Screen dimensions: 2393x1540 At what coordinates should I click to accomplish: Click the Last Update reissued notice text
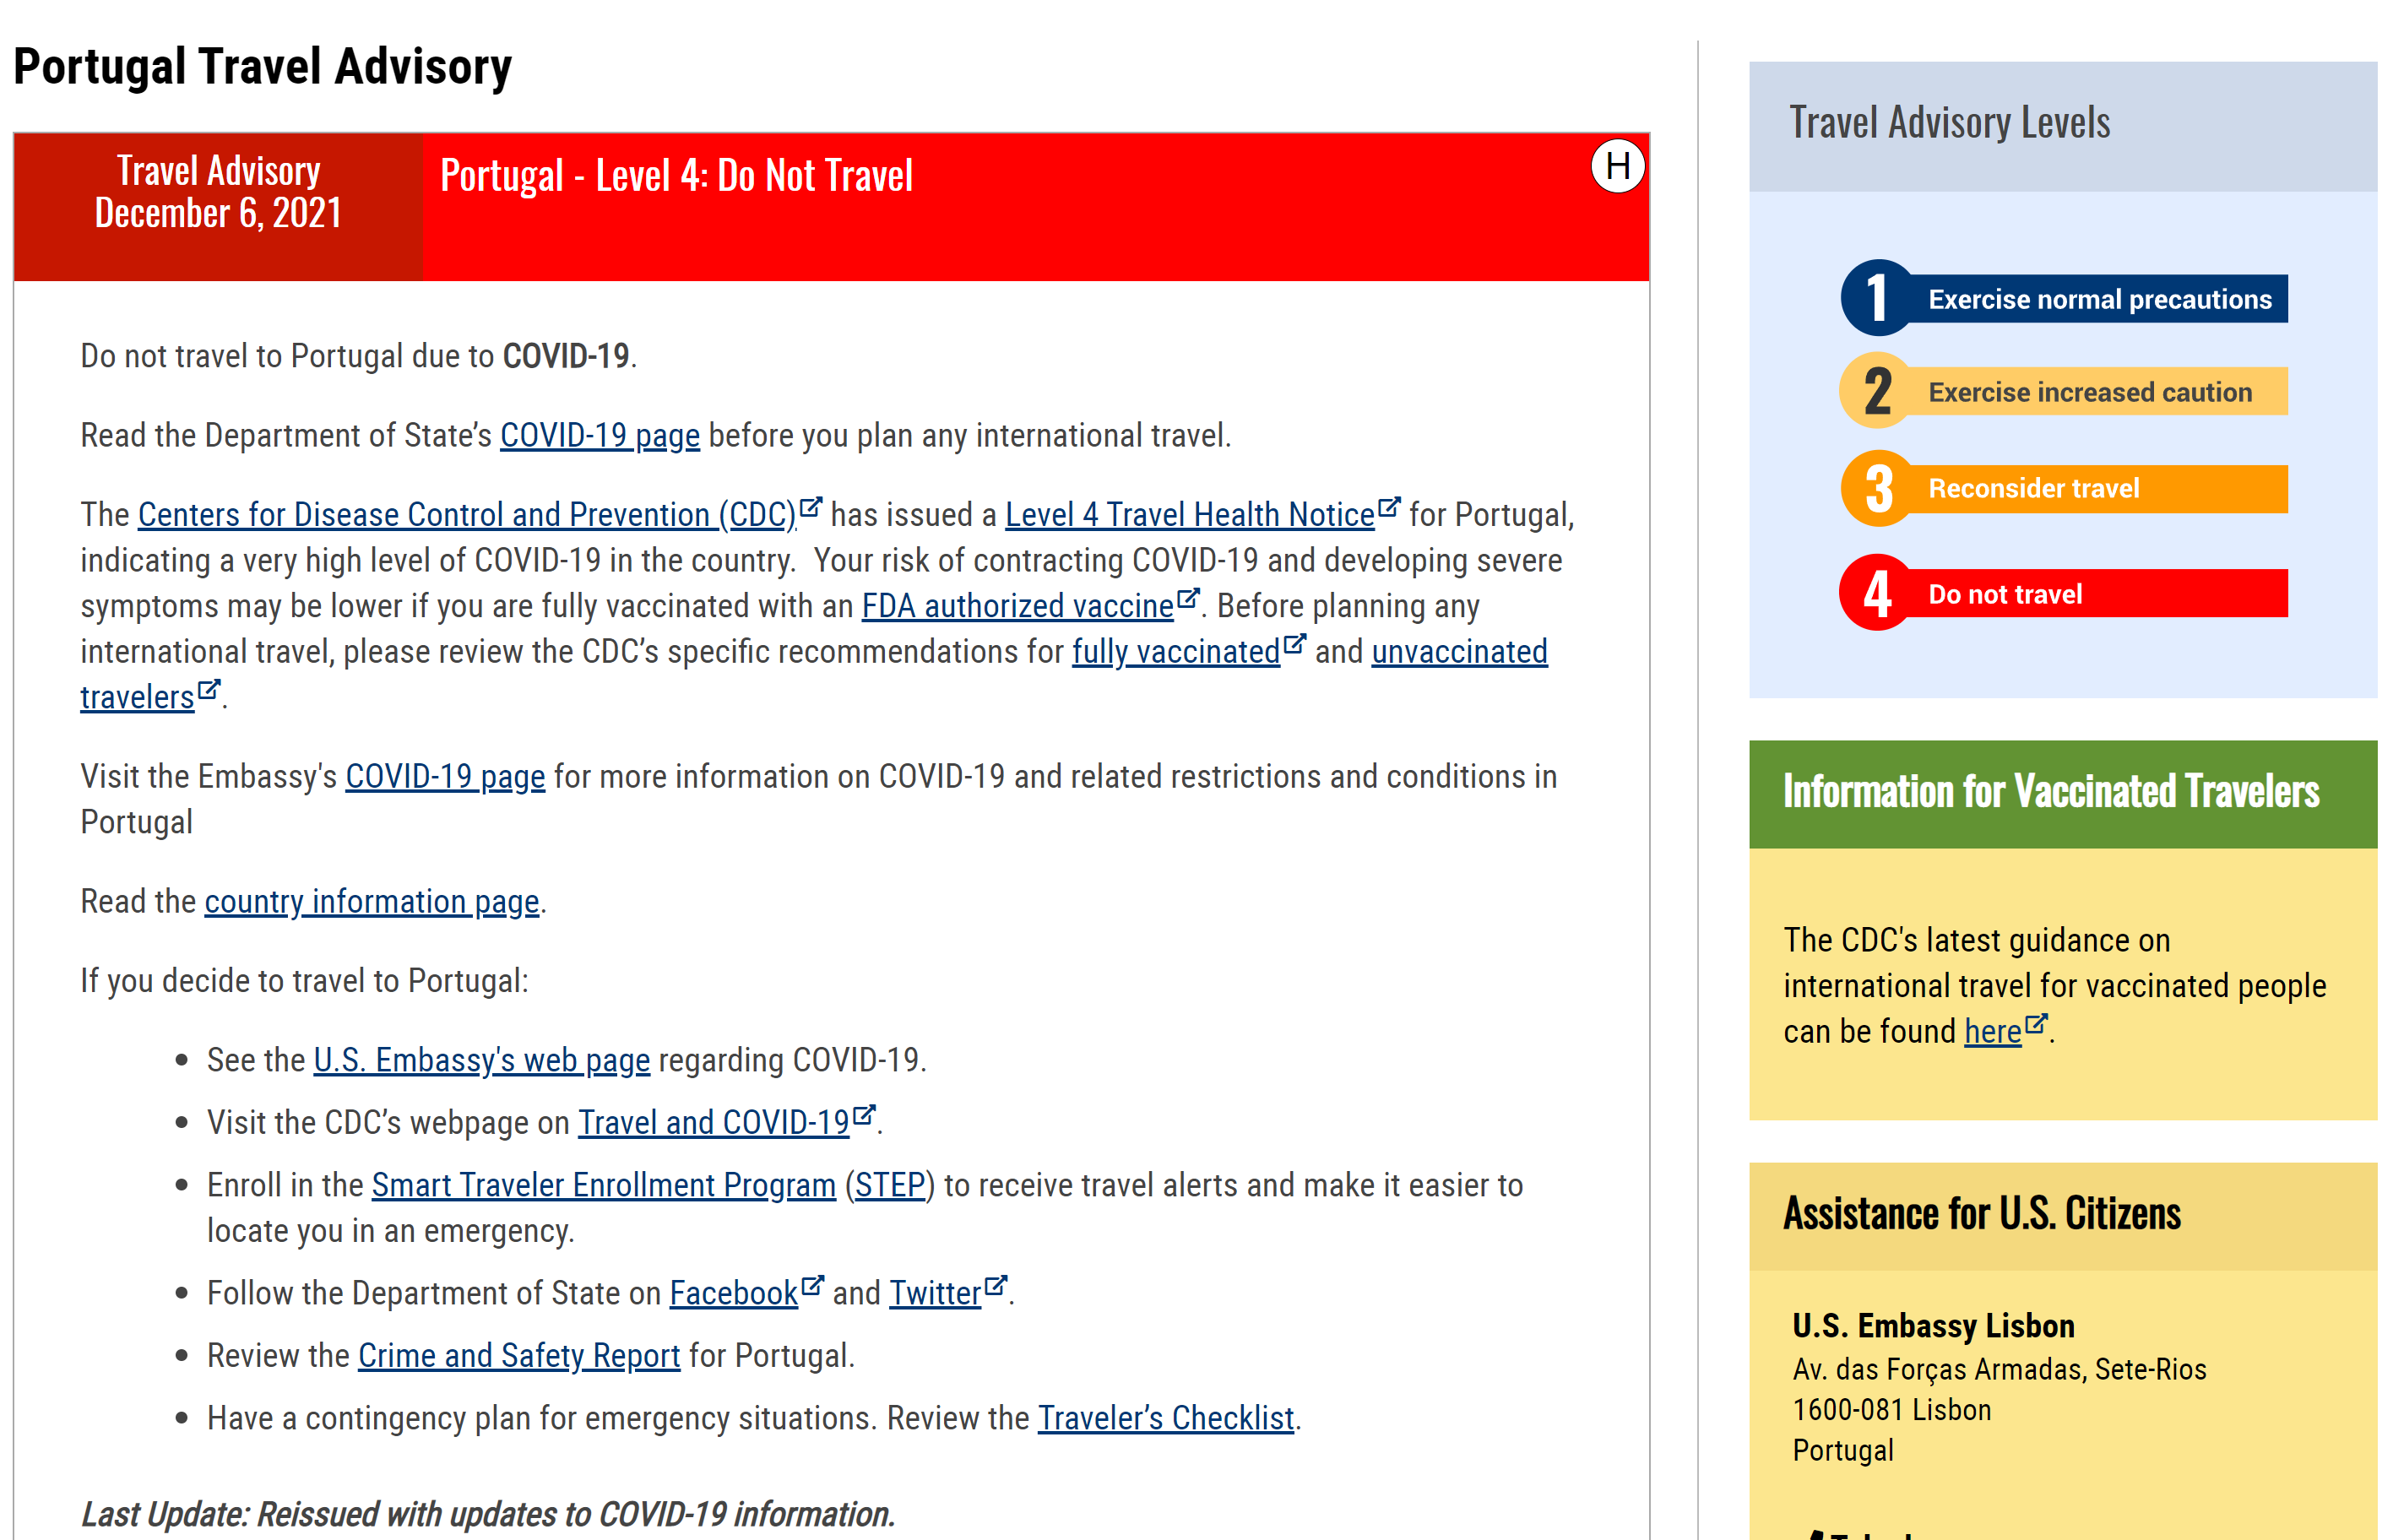(x=488, y=1514)
